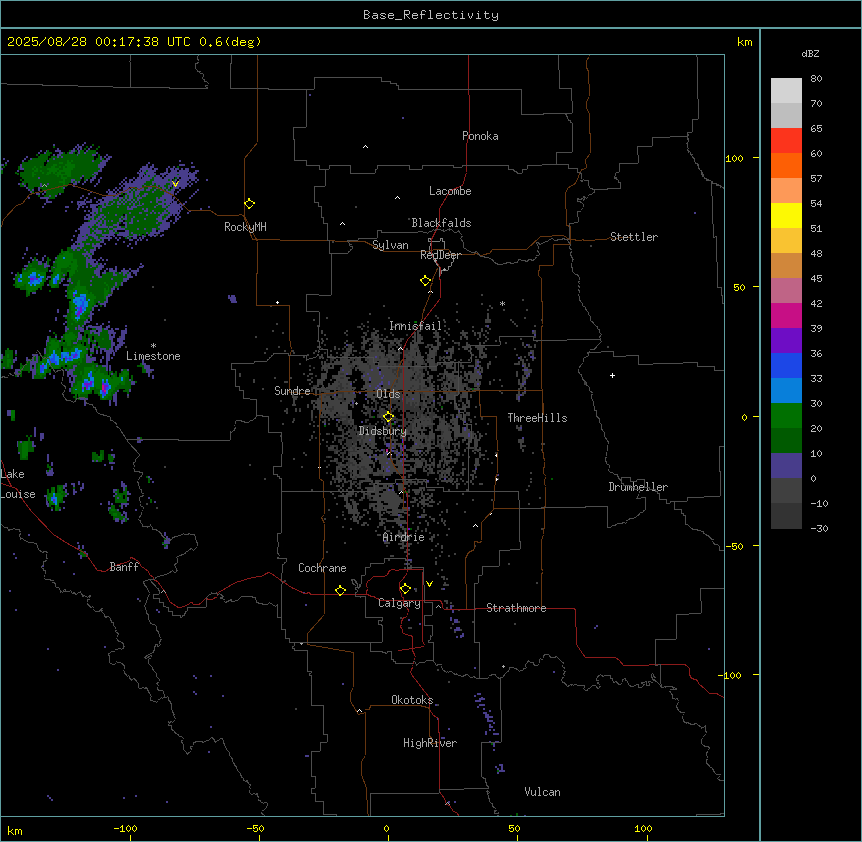Click the white plus marker north of Drumheller
This screenshot has height=842, width=862.
612,375
